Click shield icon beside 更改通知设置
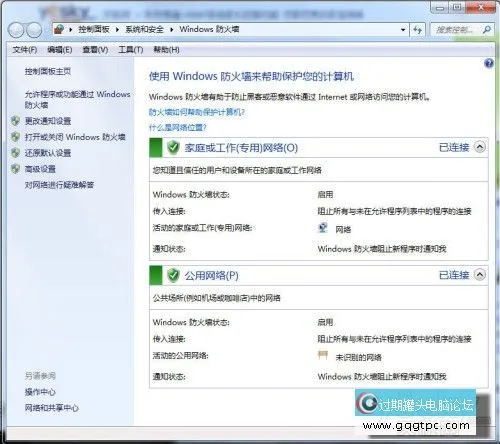 [16, 121]
